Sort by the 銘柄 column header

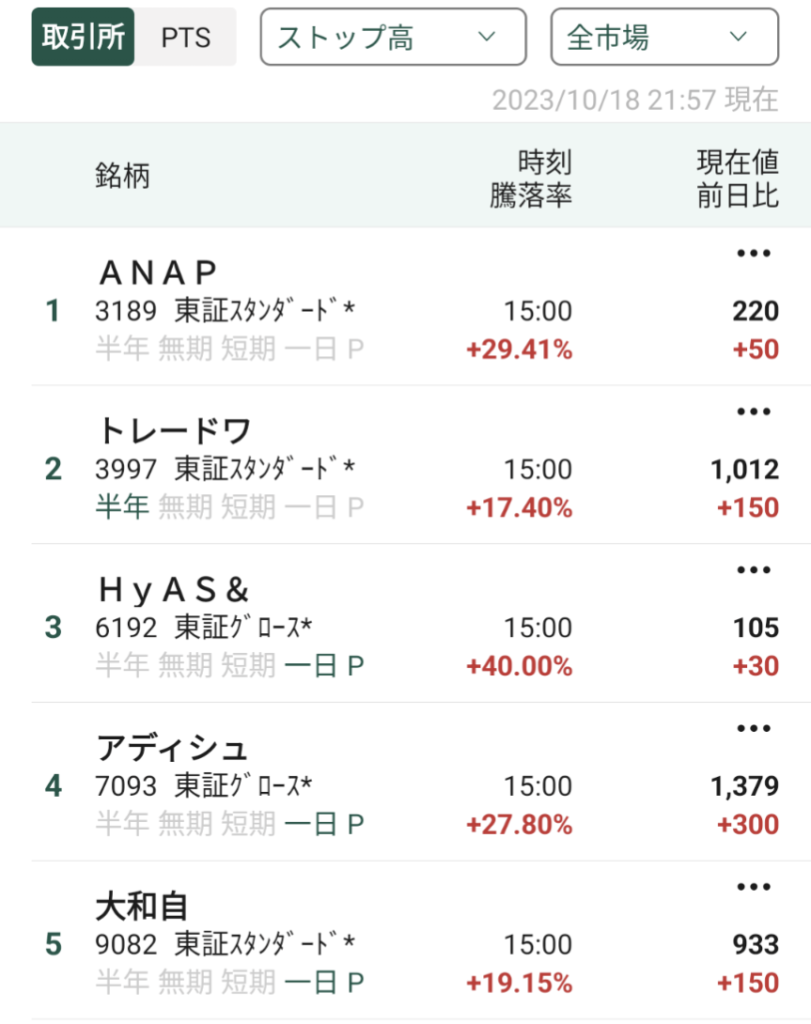tap(122, 176)
